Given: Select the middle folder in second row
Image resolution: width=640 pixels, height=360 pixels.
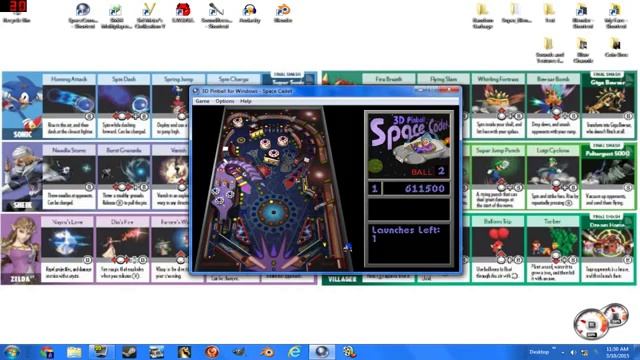Looking at the screenshot, I should 582,50.
